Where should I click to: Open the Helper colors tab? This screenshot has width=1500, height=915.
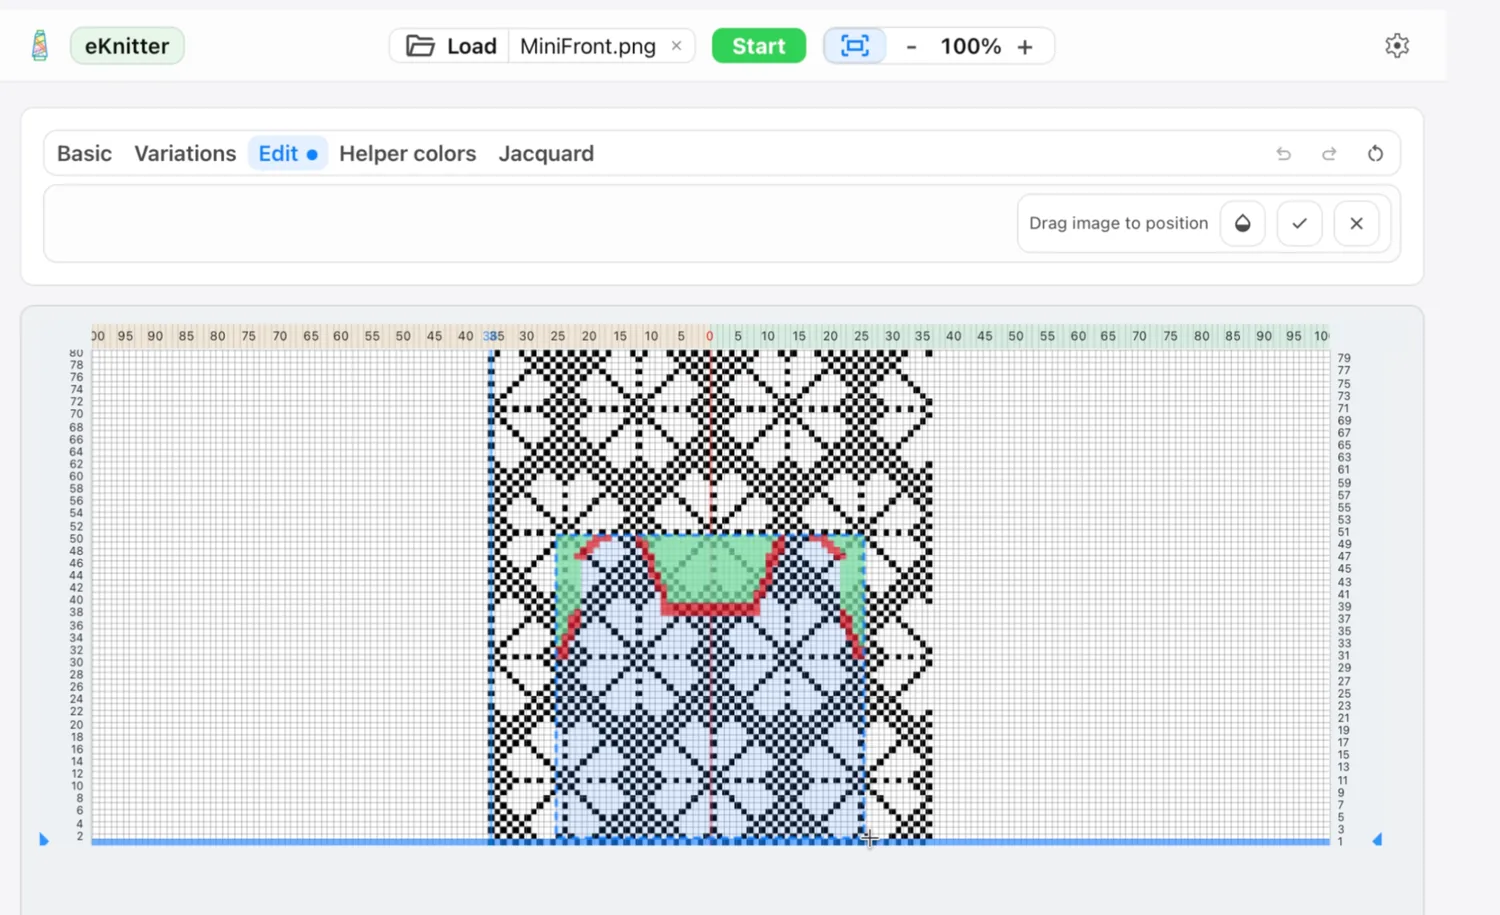coord(408,154)
